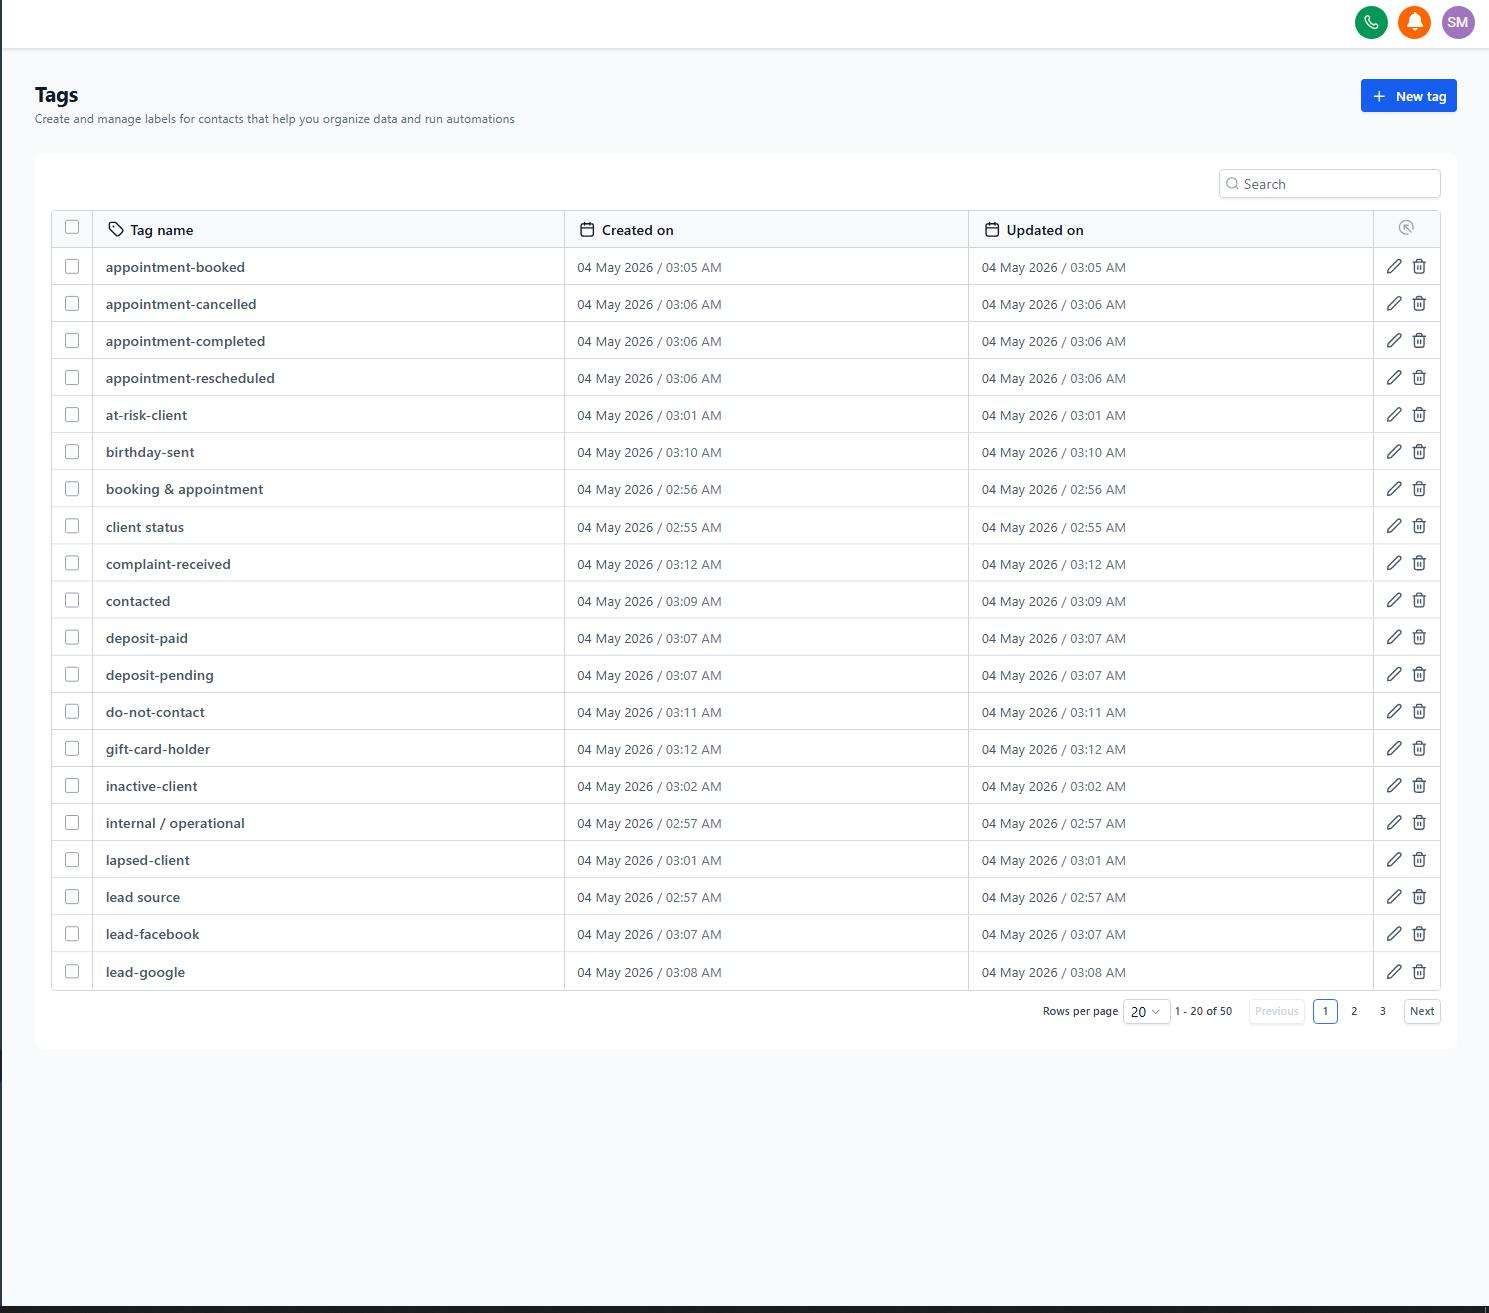Viewport: 1489px width, 1313px height.
Task: Check the do-not-contact row checkbox
Action: point(72,711)
